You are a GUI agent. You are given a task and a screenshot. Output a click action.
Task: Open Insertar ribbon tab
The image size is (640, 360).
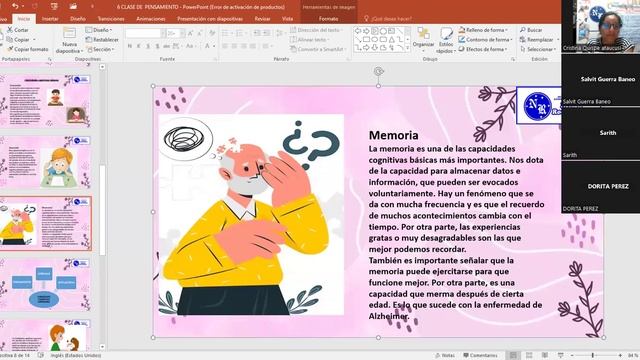coord(50,19)
